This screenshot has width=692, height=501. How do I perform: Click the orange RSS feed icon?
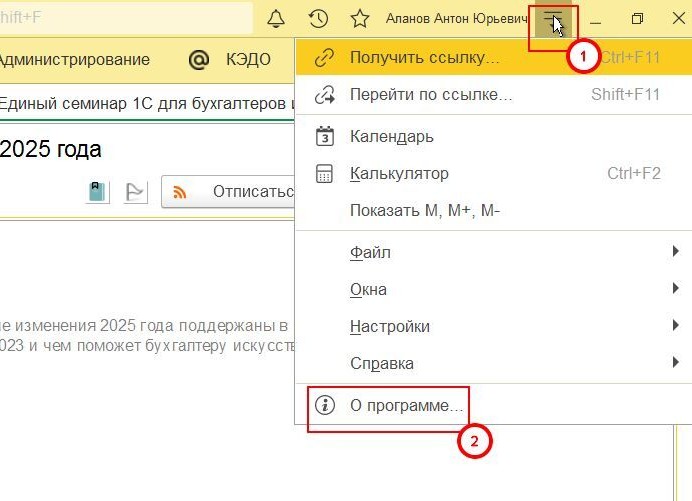coord(180,192)
